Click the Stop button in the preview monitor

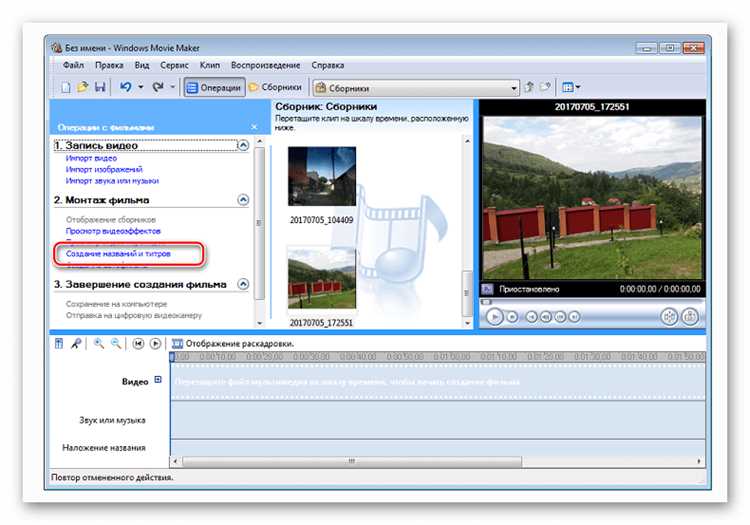pyautogui.click(x=512, y=317)
